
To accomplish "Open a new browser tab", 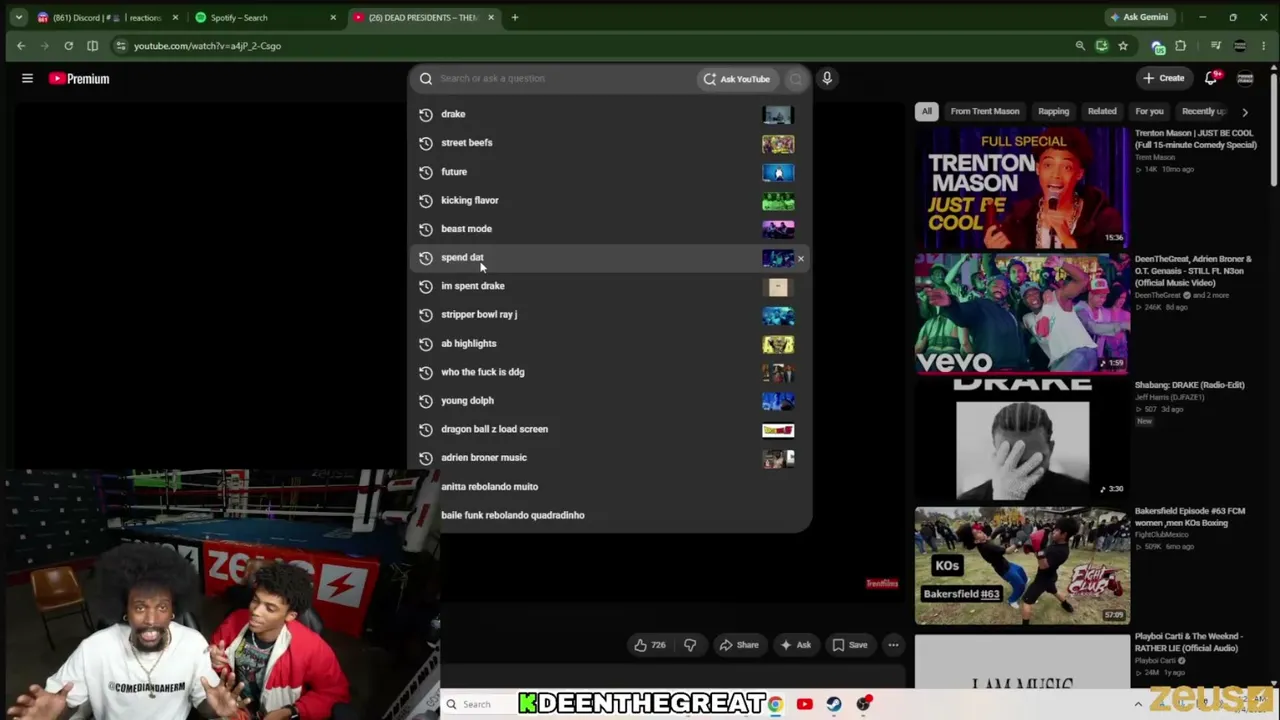I will tap(515, 17).
